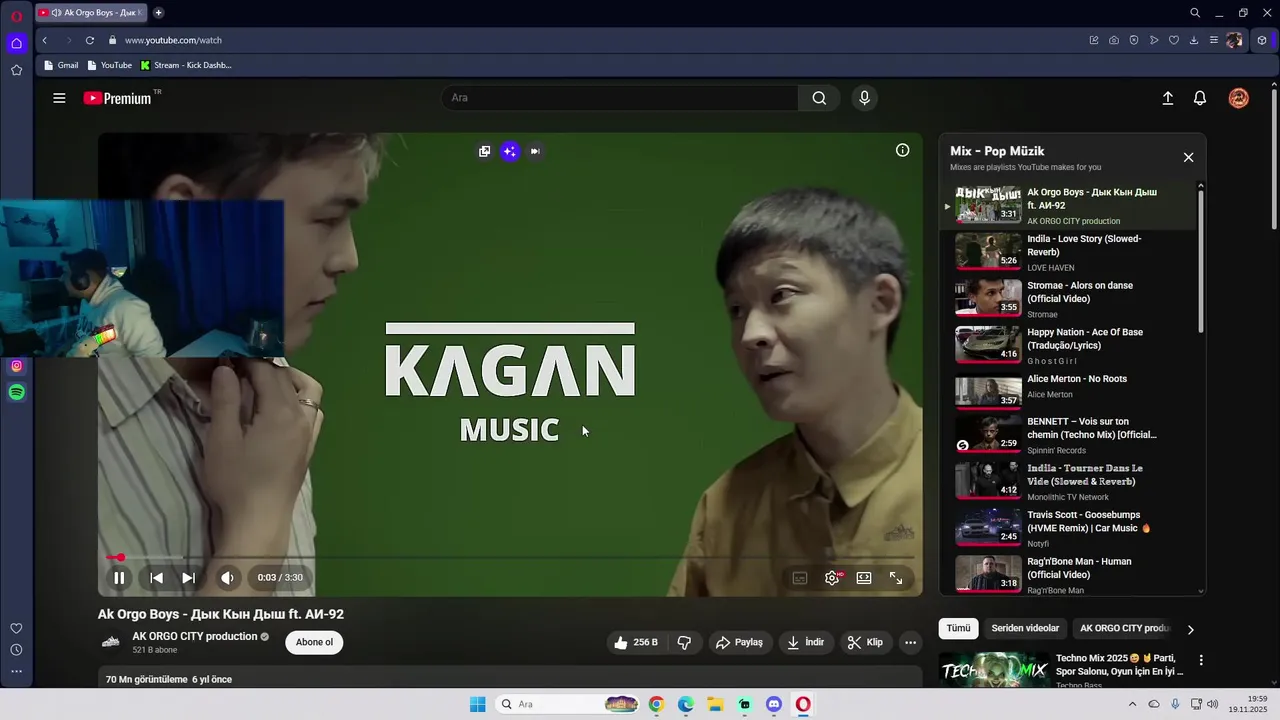Open the more actions three-dot menu
Image resolution: width=1280 pixels, height=720 pixels.
pos(910,642)
